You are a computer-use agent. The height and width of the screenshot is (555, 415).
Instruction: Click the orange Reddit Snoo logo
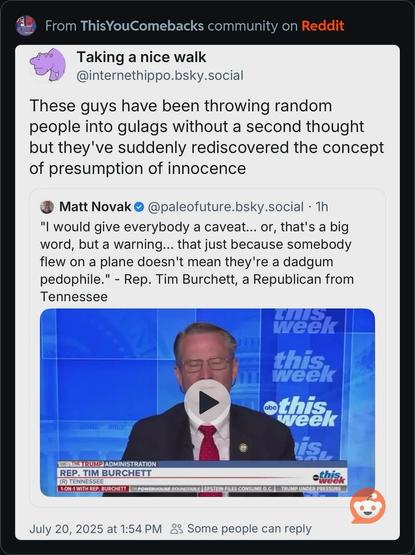(368, 506)
